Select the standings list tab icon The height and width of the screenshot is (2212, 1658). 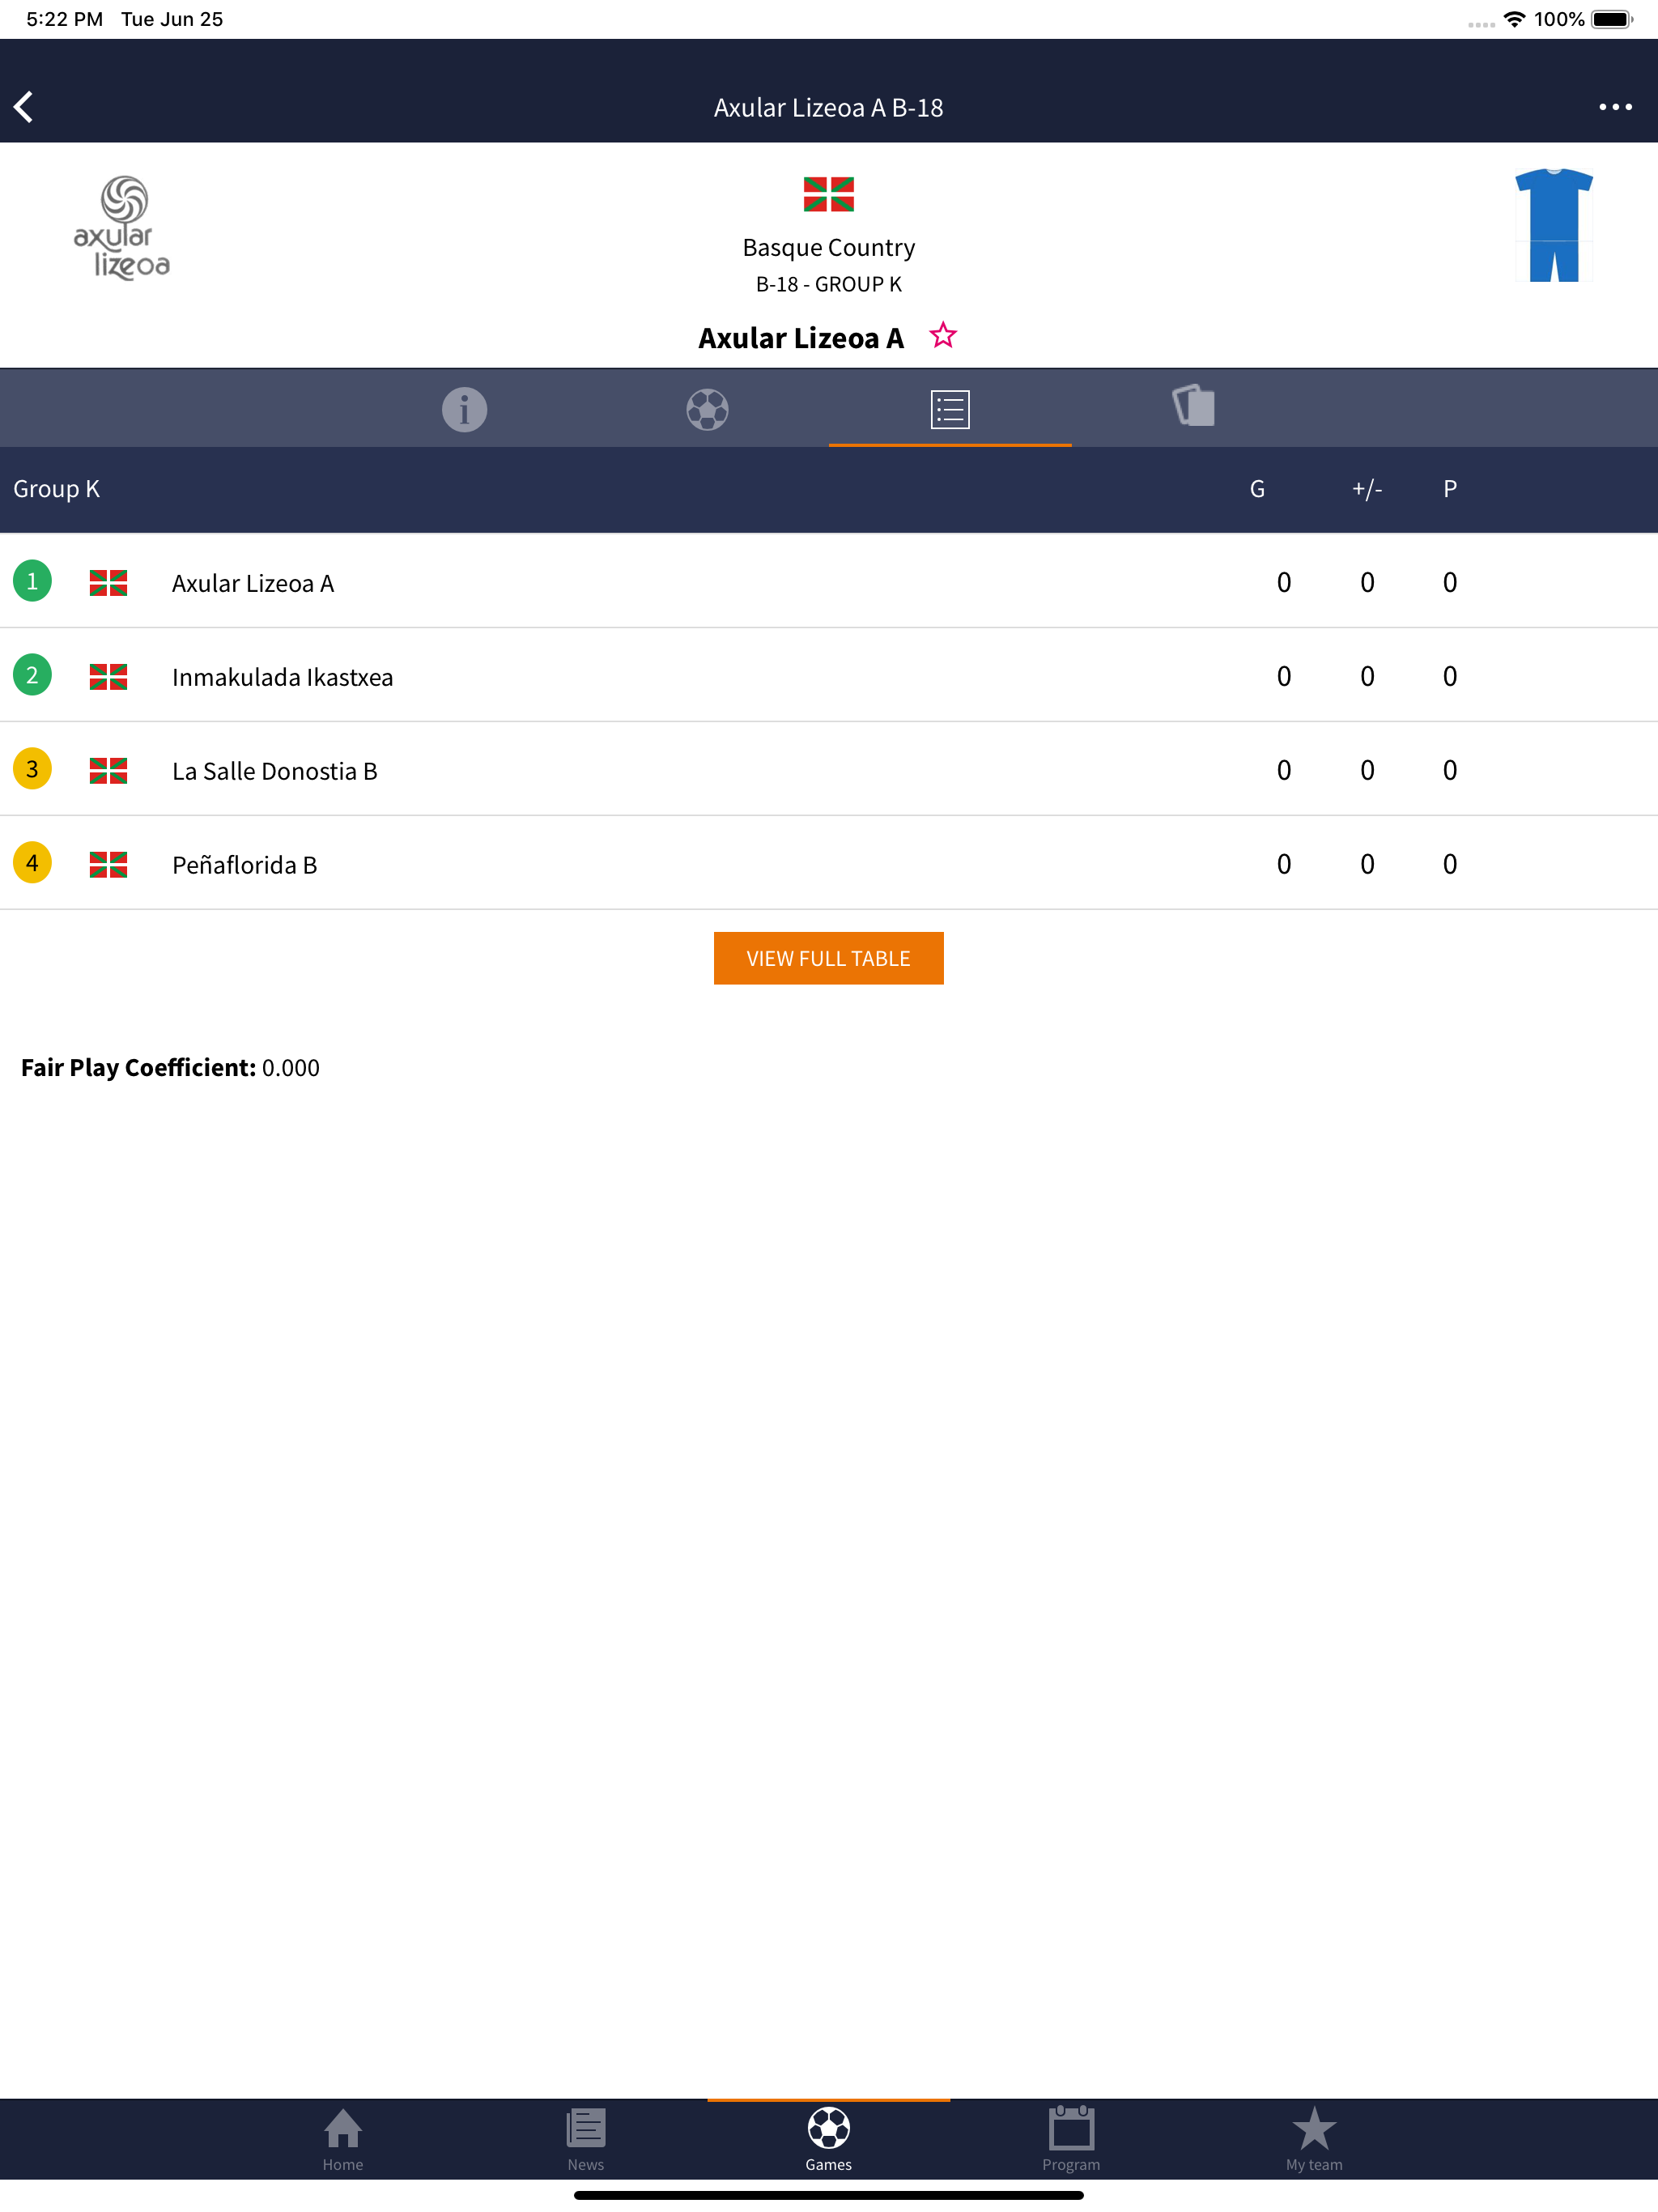(x=949, y=409)
